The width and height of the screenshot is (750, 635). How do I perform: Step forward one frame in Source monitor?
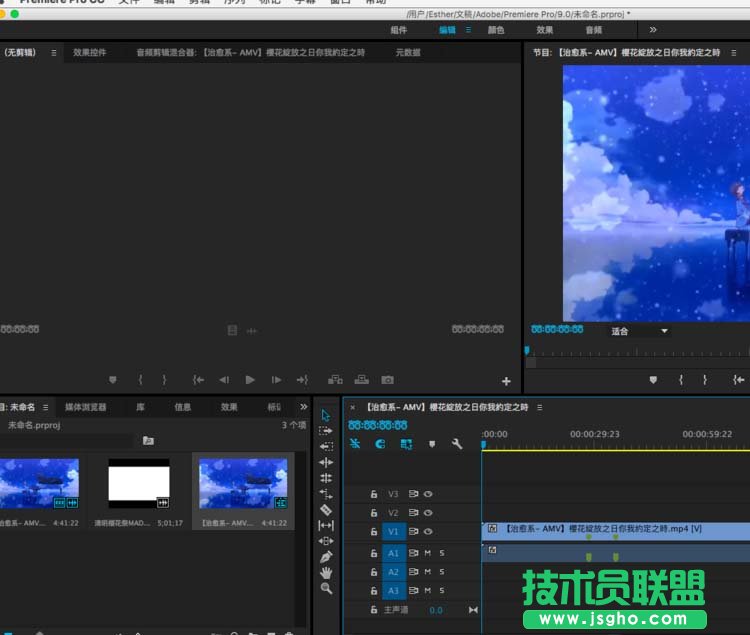click(276, 380)
